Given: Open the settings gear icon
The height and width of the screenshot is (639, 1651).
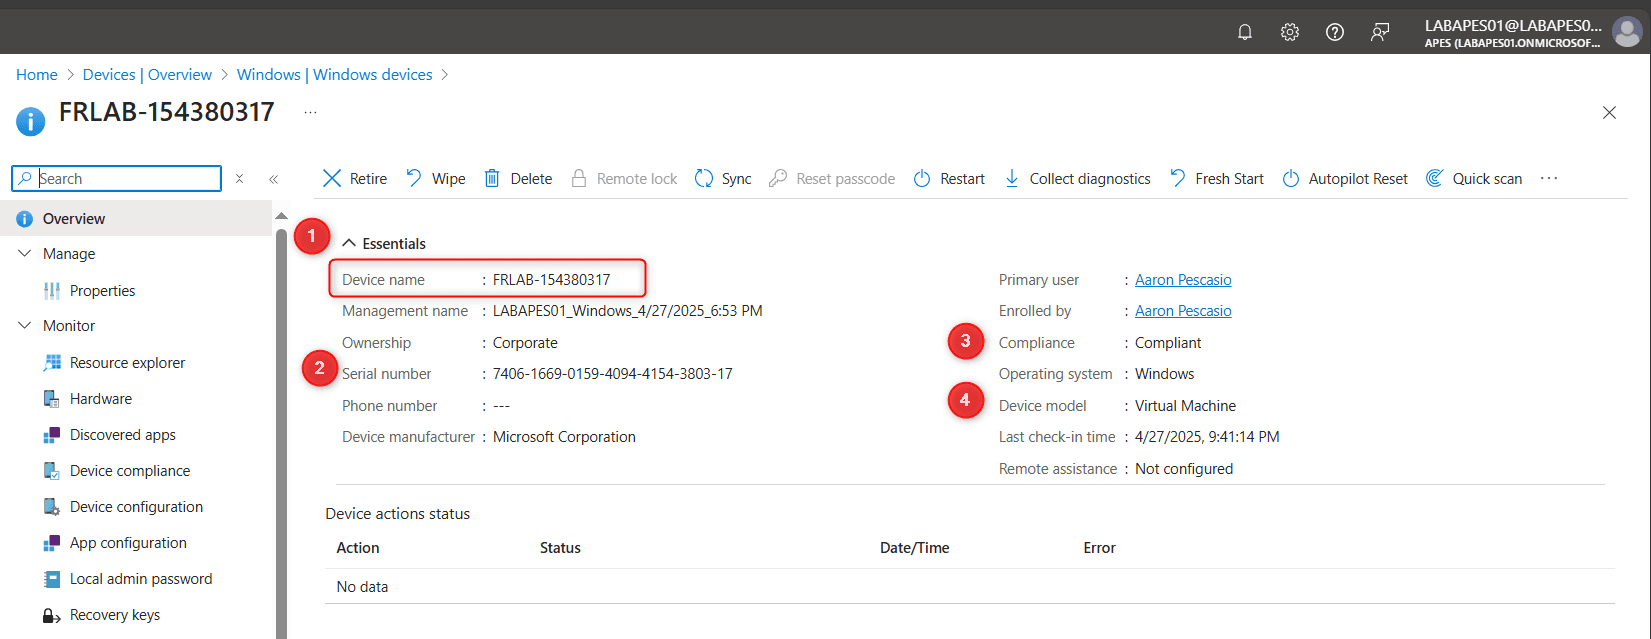Looking at the screenshot, I should 1290,32.
